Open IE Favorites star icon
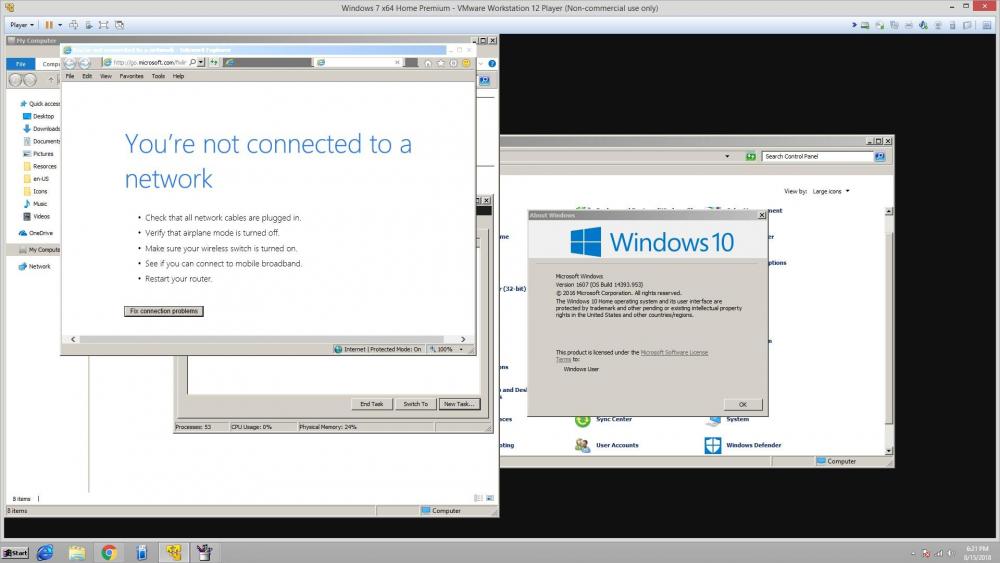Image resolution: width=1000 pixels, height=563 pixels. point(441,63)
